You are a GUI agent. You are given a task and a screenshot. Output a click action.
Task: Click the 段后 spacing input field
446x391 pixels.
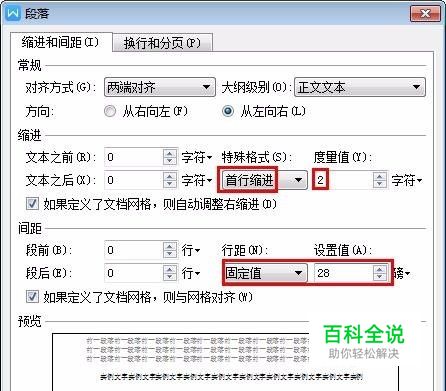click(134, 273)
